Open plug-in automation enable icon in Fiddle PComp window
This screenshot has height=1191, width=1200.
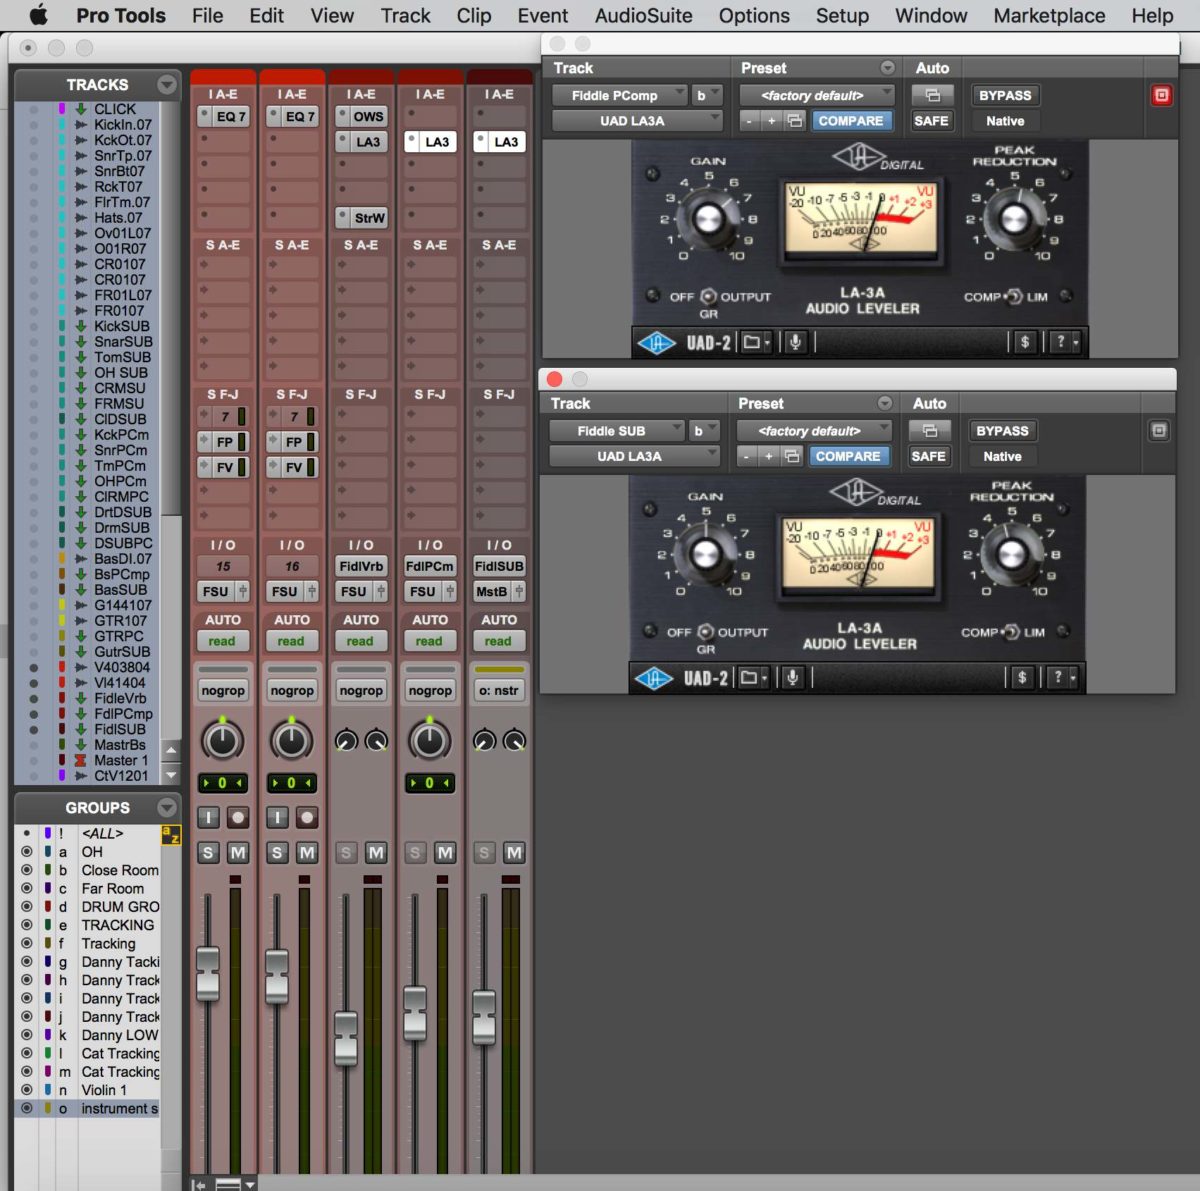932,96
